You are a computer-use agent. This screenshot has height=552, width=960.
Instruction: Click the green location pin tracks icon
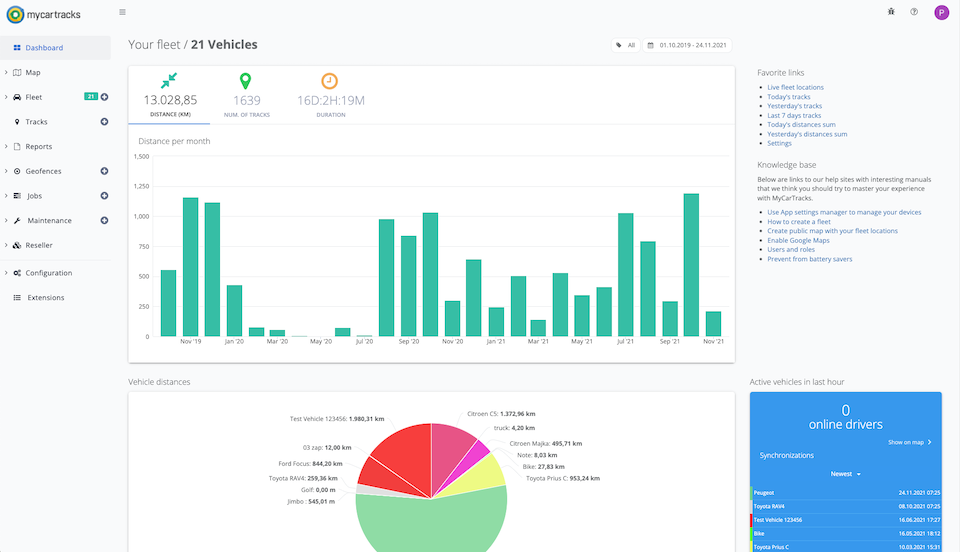[245, 81]
